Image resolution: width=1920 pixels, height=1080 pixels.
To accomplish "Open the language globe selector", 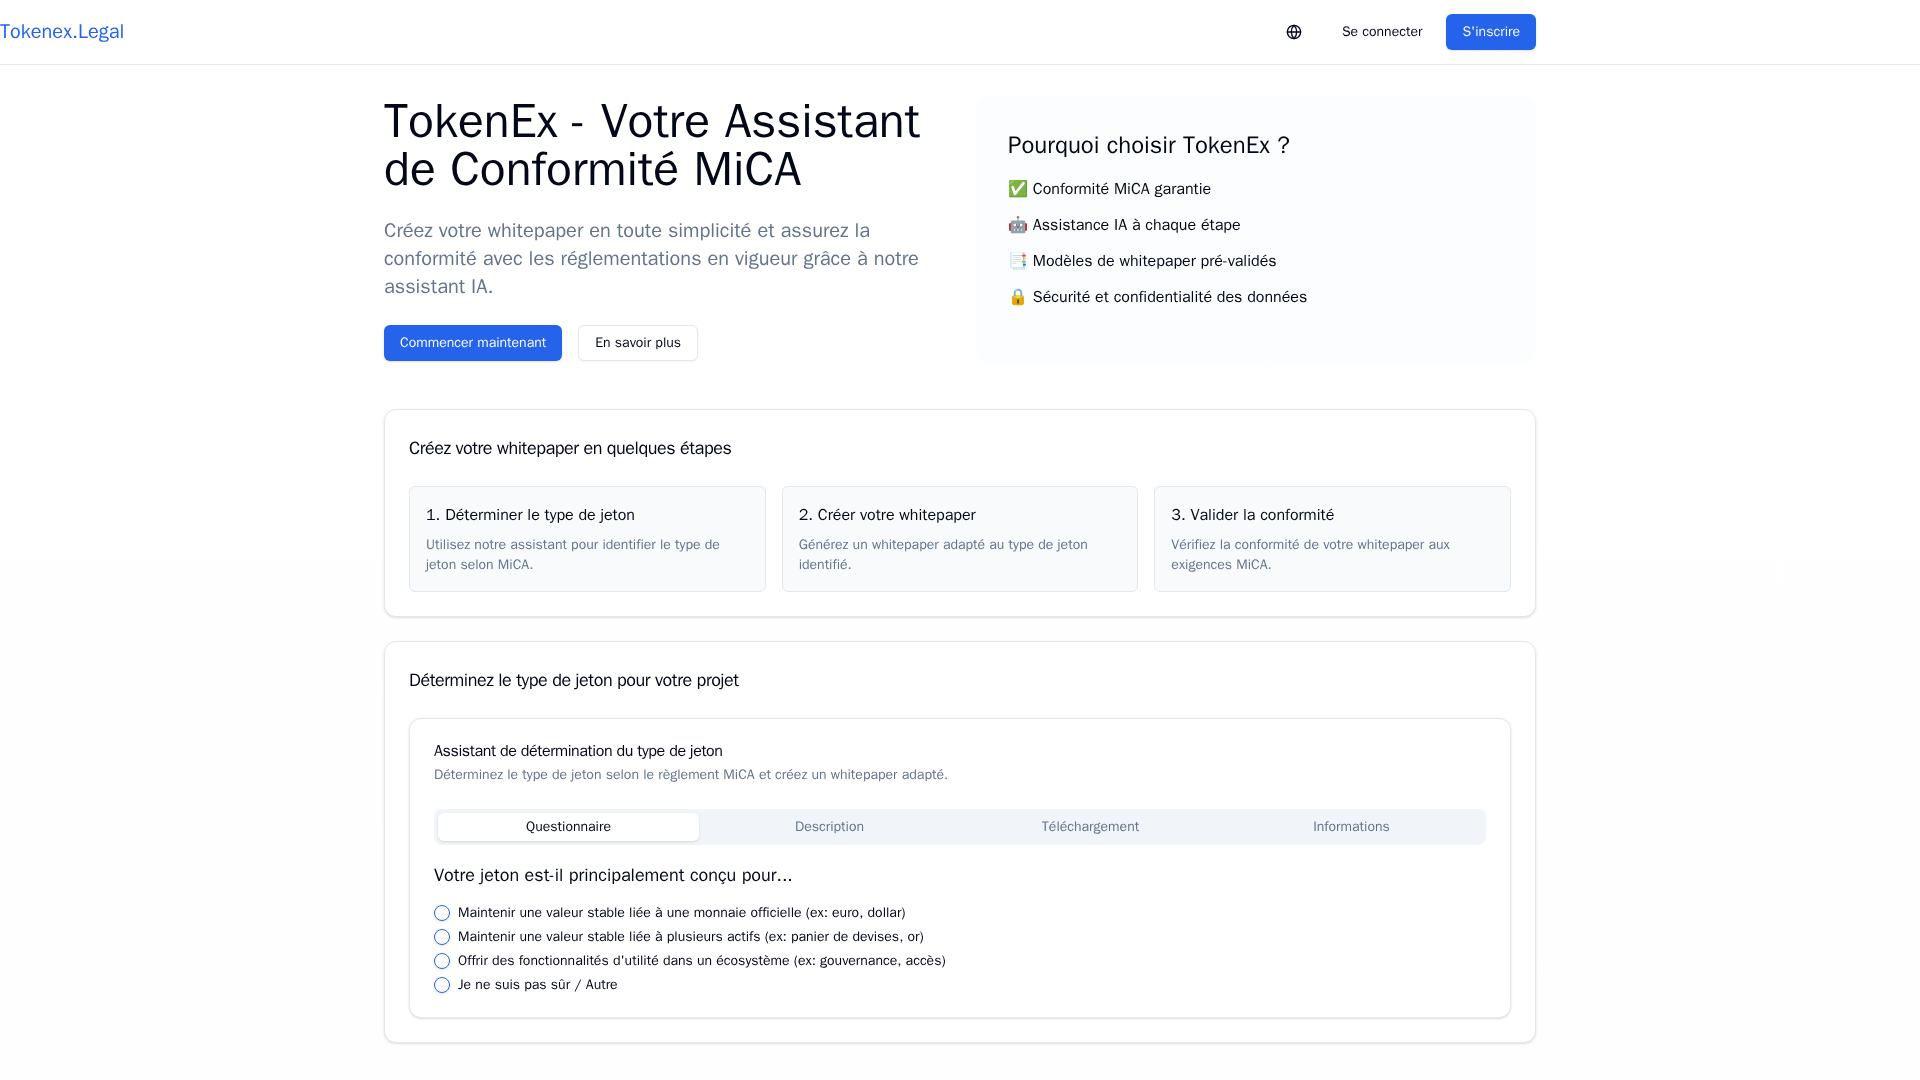I will [x=1294, y=32].
